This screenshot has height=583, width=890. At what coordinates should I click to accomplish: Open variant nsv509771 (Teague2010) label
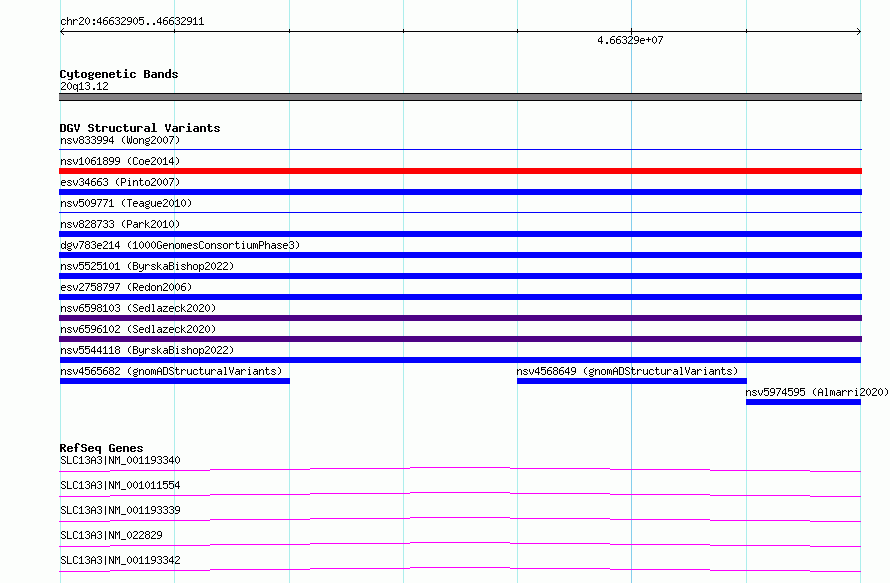(x=126, y=203)
